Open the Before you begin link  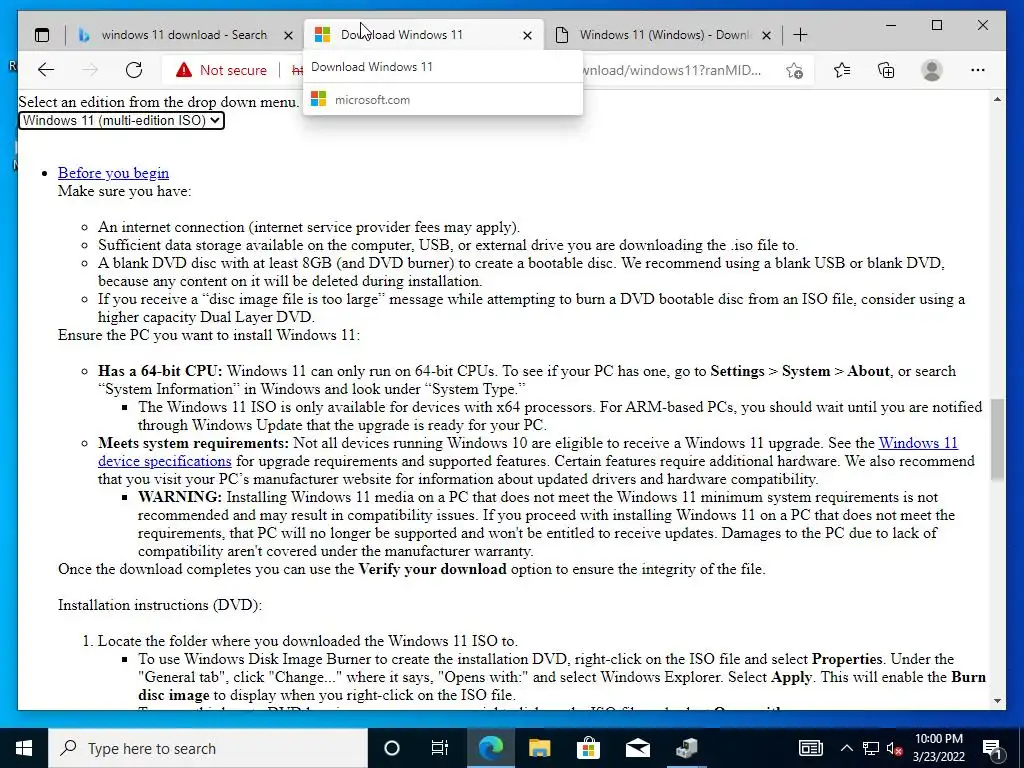113,173
